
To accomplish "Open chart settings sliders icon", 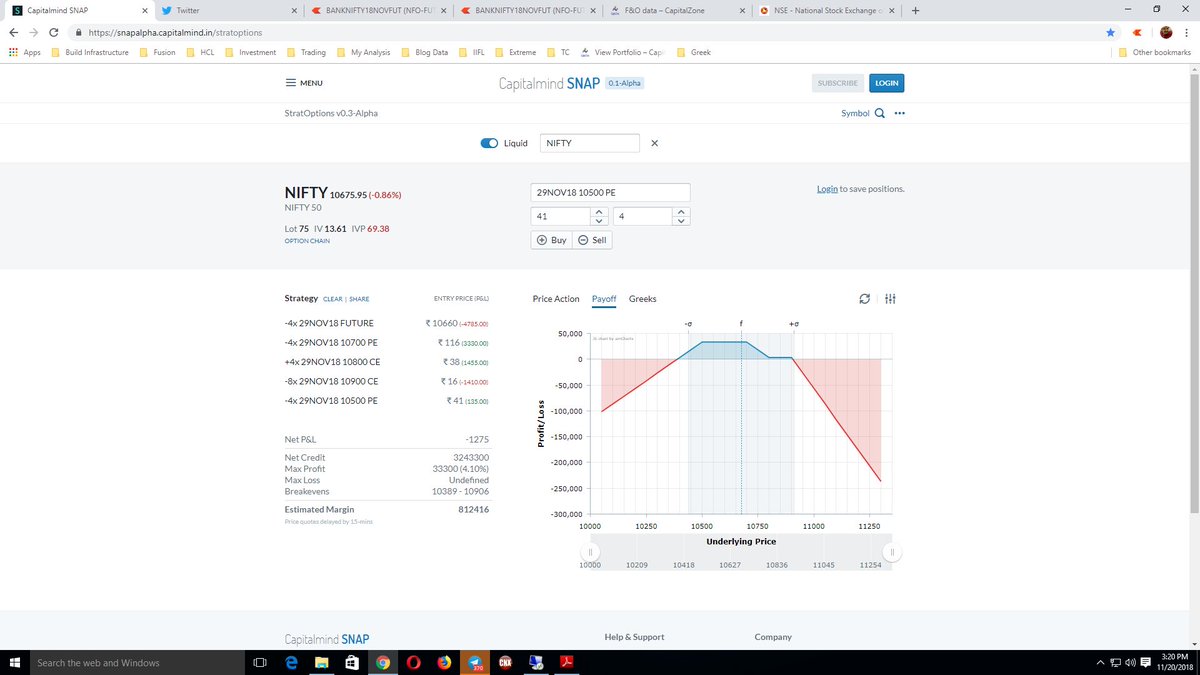I will (x=890, y=299).
